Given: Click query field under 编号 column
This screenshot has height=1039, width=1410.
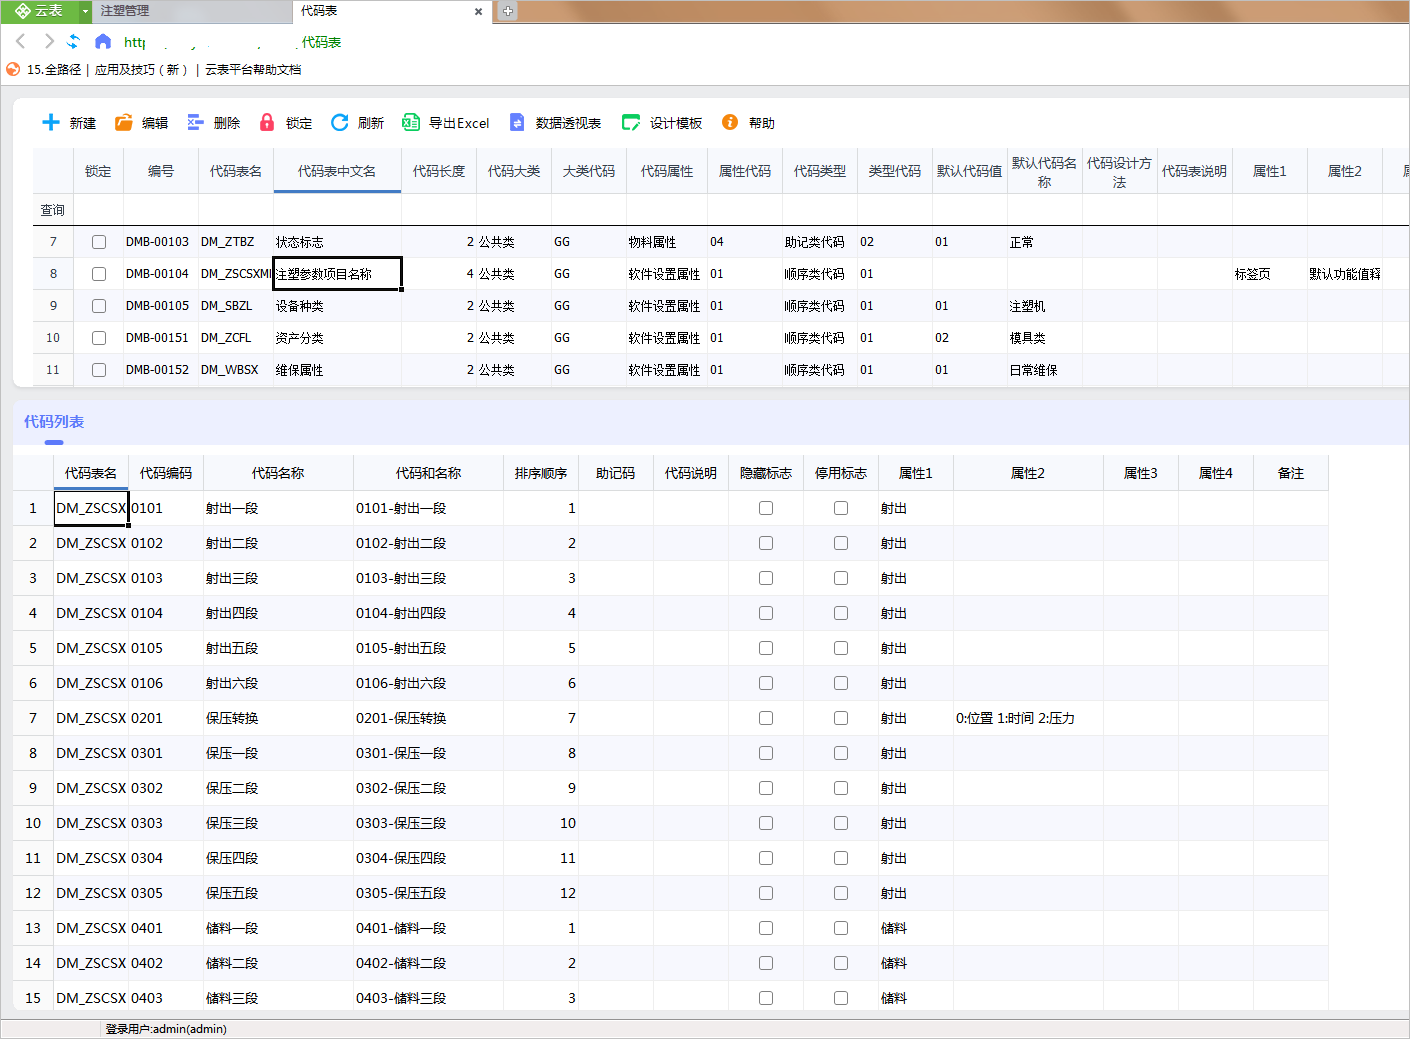Looking at the screenshot, I should click(161, 210).
